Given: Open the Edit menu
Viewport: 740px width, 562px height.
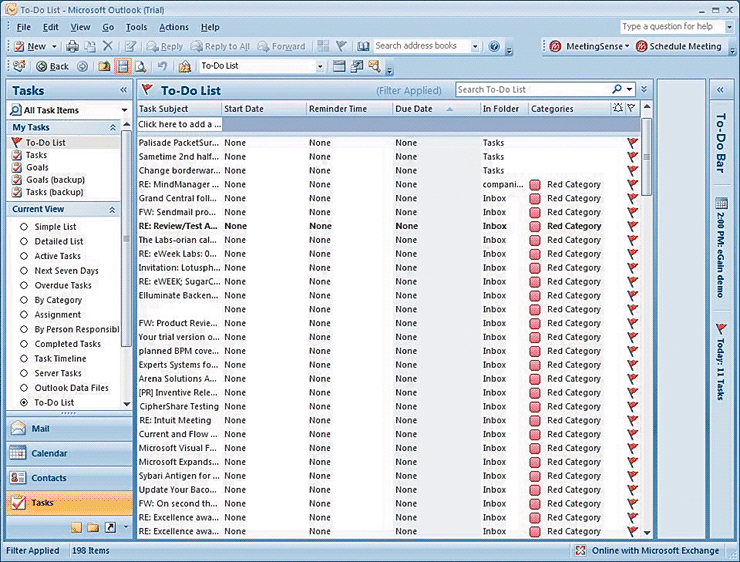Looking at the screenshot, I should pyautogui.click(x=50, y=27).
